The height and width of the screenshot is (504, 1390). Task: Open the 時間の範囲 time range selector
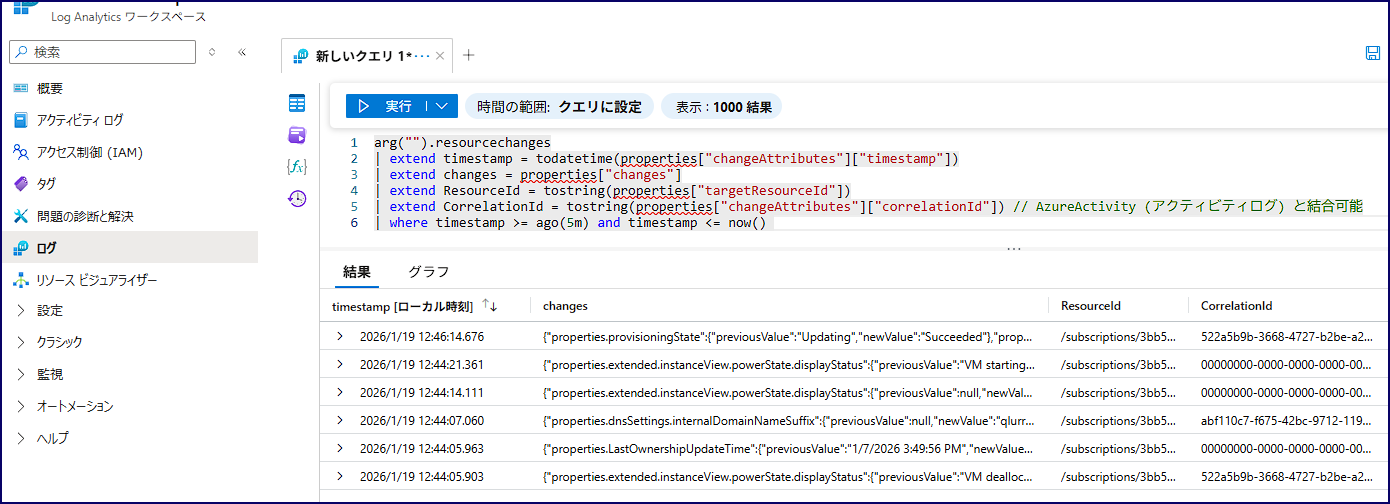[559, 106]
